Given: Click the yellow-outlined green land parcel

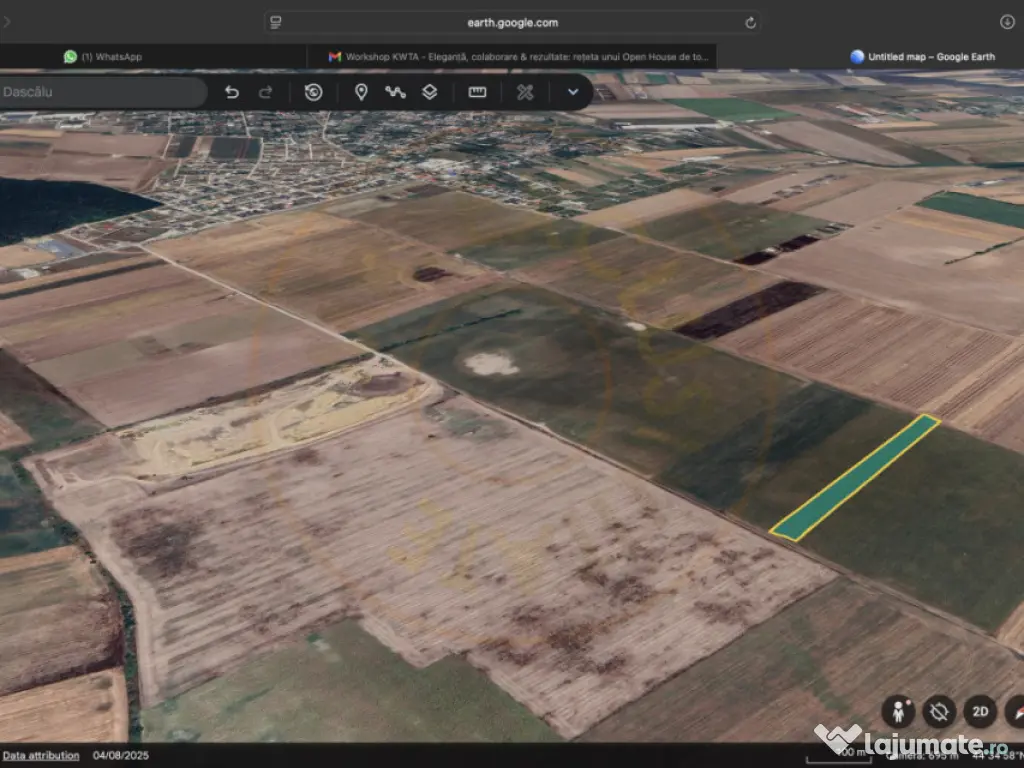Looking at the screenshot, I should click(x=855, y=478).
